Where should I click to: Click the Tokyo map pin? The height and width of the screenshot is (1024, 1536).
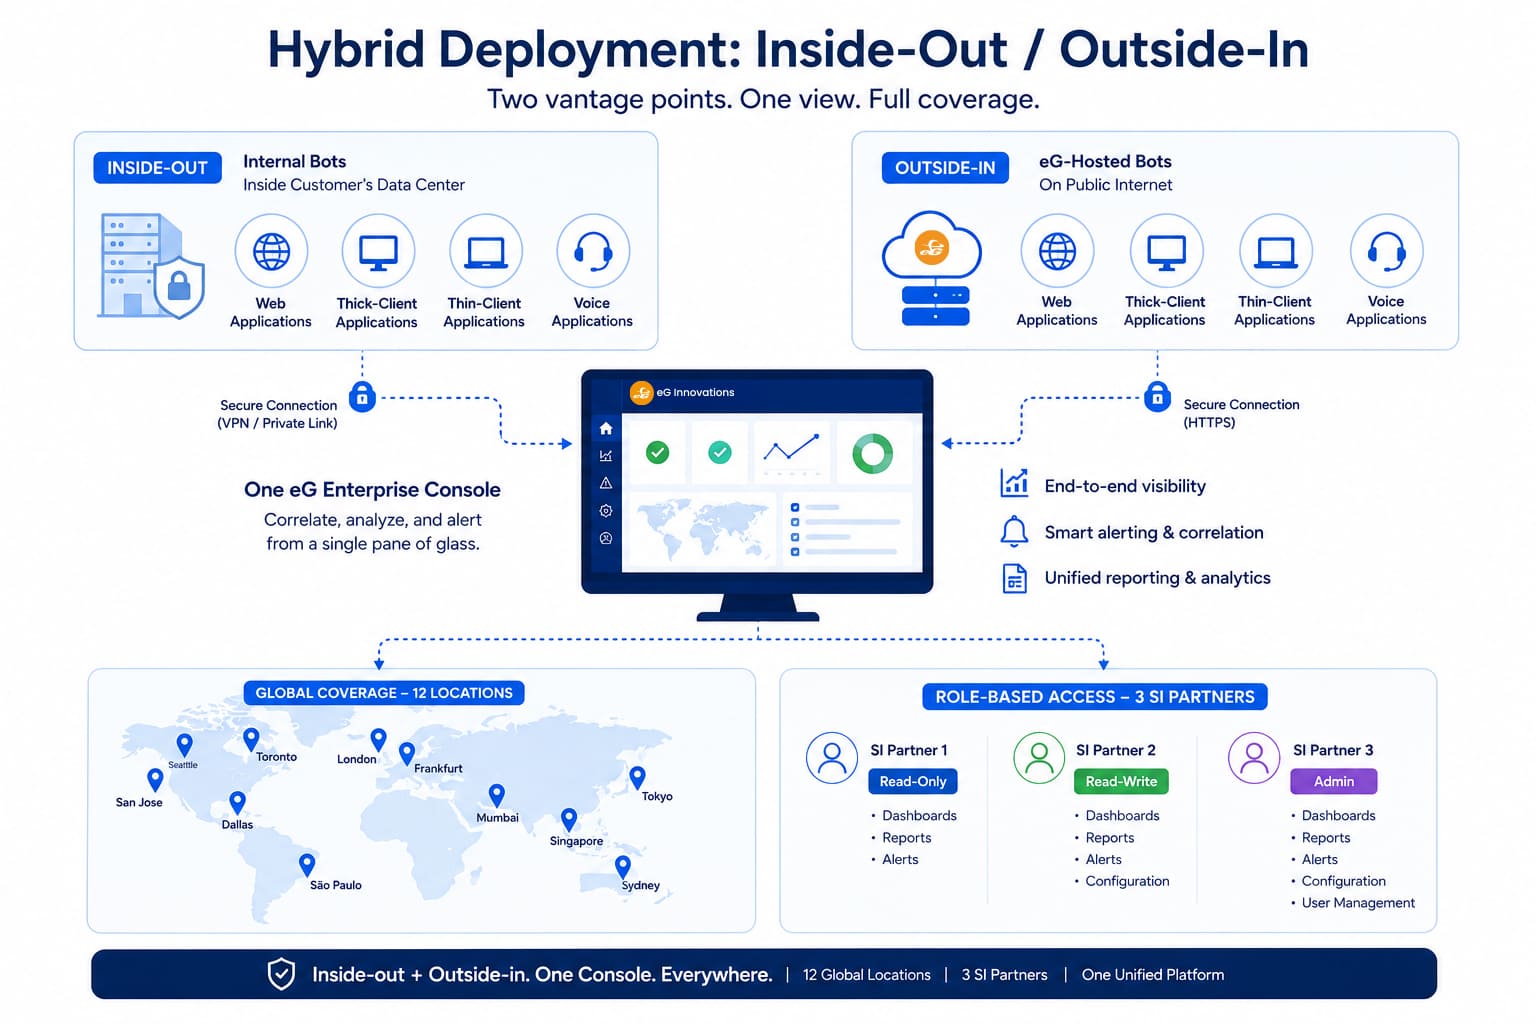(637, 777)
